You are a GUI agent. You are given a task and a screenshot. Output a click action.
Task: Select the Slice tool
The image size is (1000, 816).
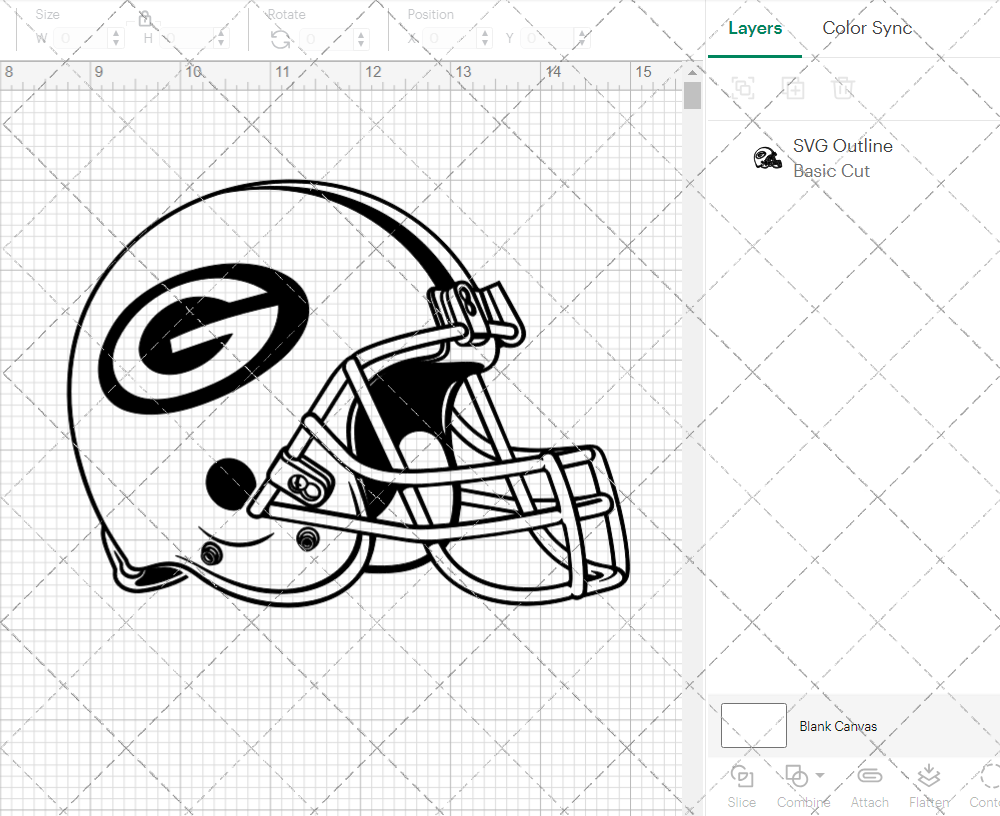[x=741, y=785]
